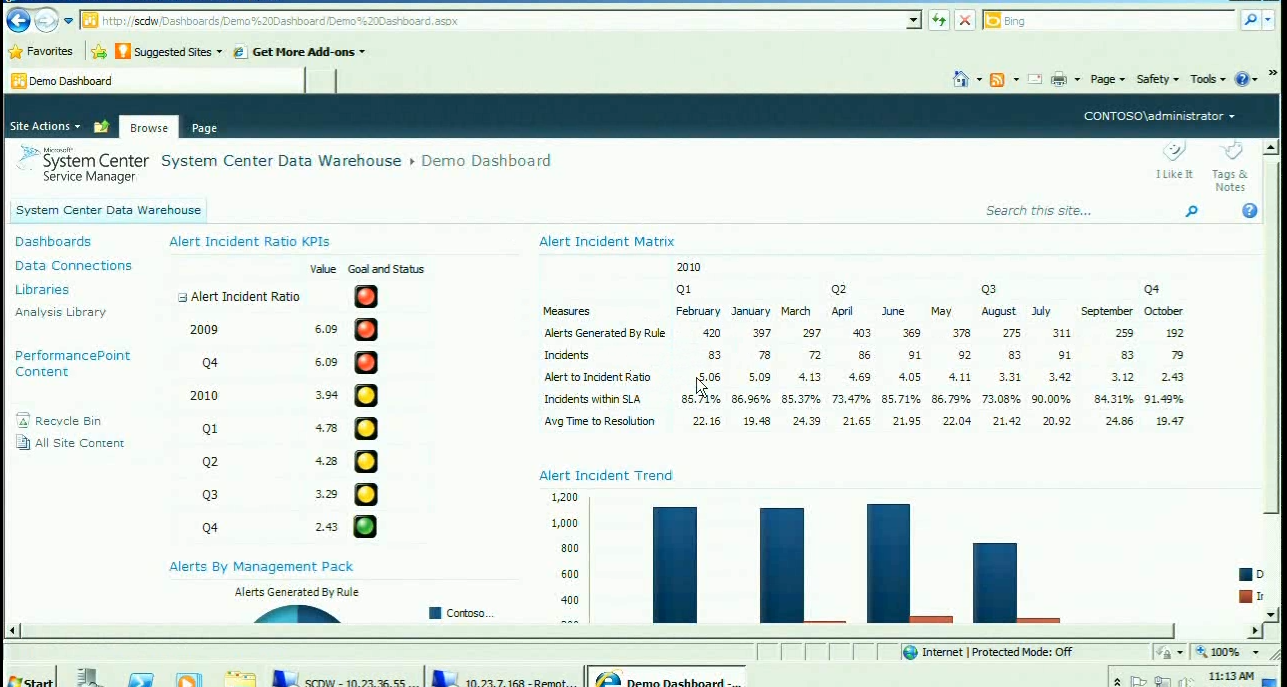Click the System Center Data Warehouse navigation tab
This screenshot has width=1287, height=687.
[108, 210]
